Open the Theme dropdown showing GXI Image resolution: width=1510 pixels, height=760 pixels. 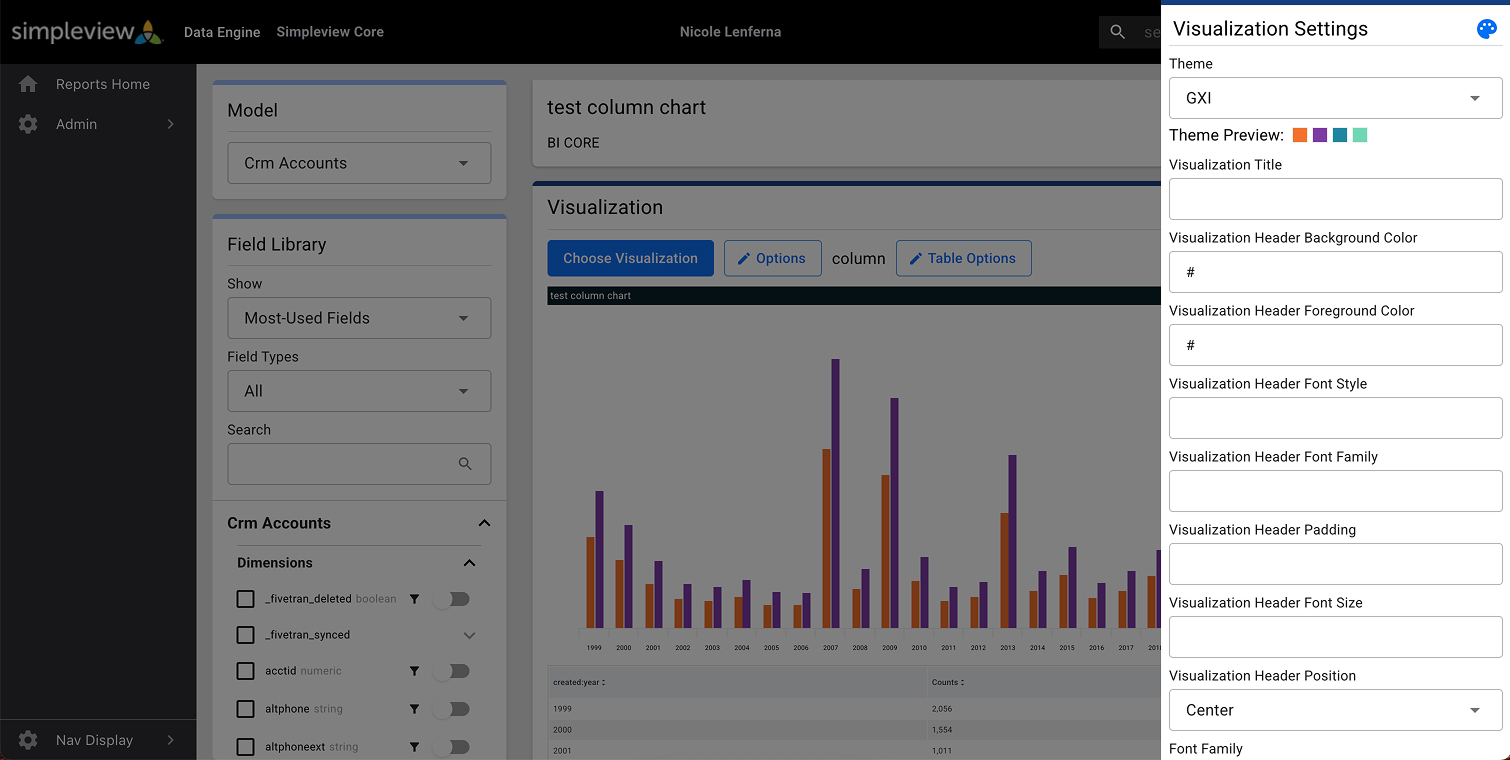[x=1335, y=98]
